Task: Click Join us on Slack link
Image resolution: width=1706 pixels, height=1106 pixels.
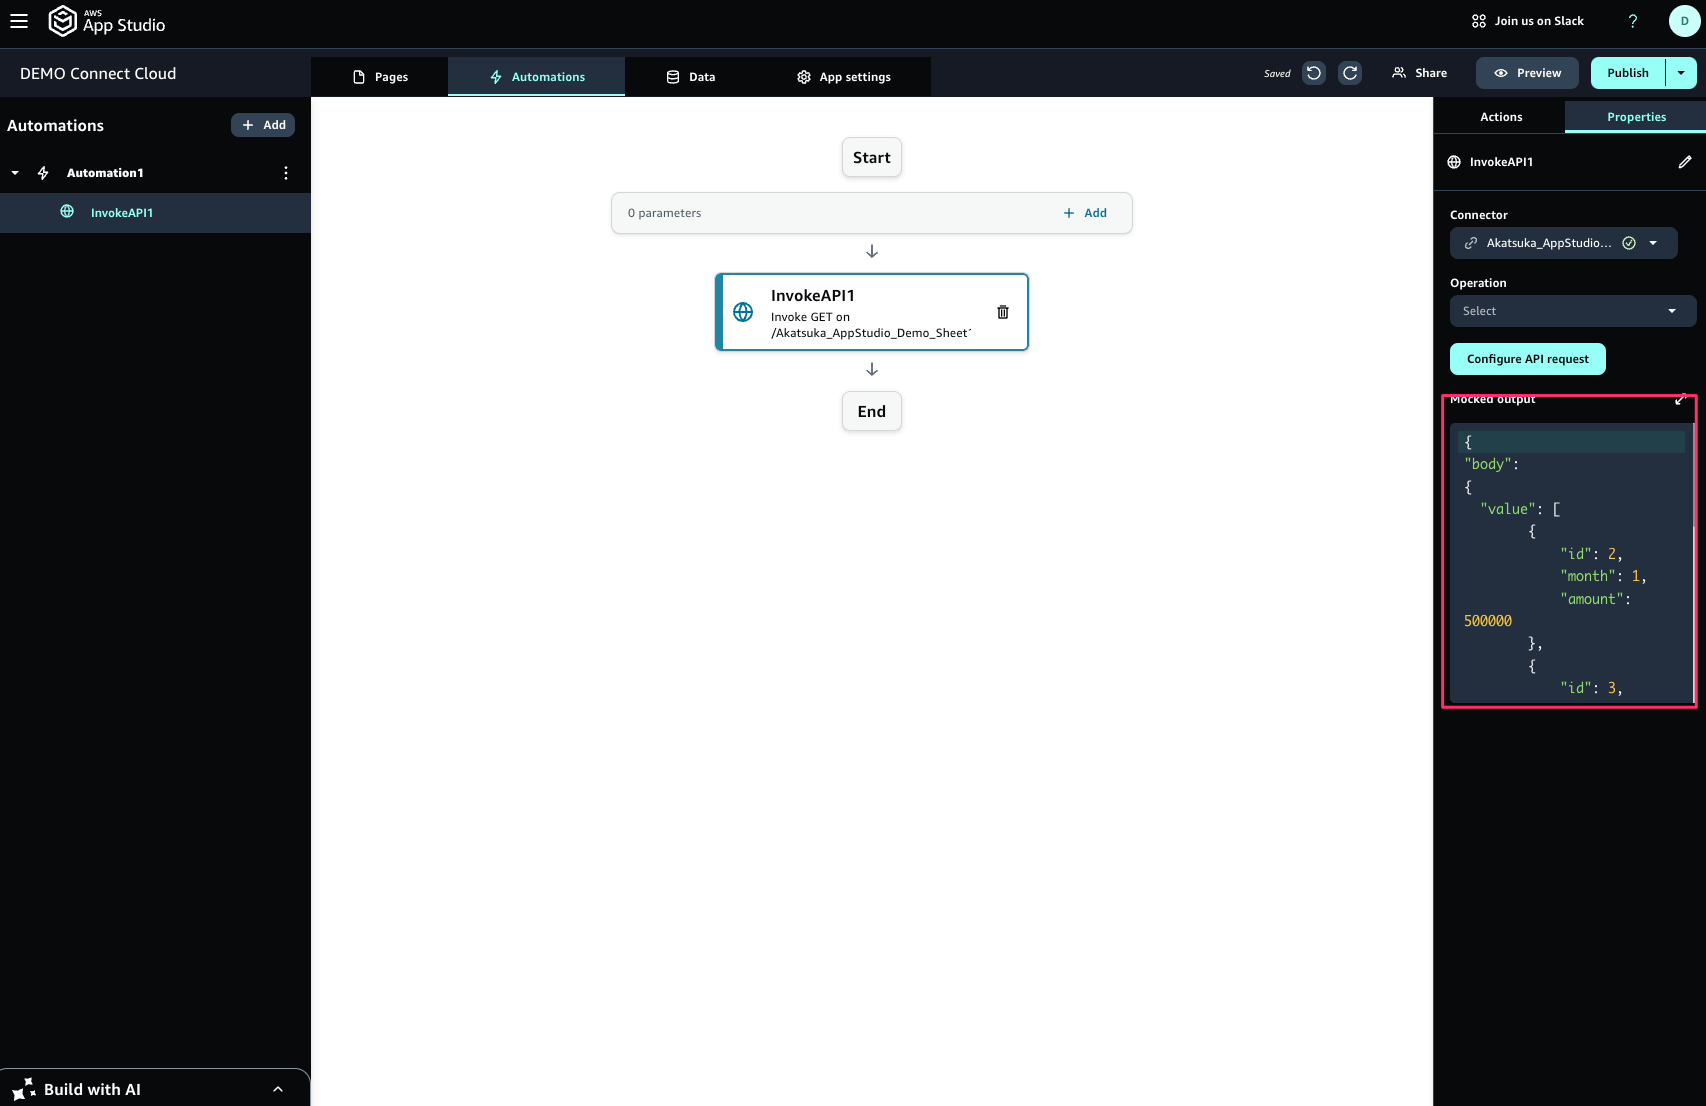Action: 1527,21
